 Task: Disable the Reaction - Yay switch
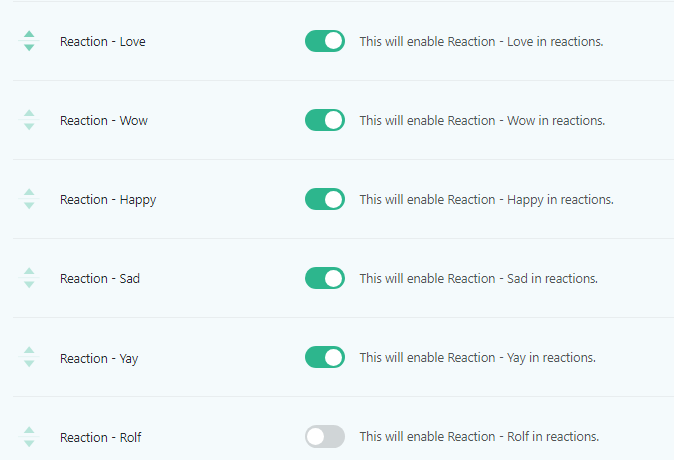tap(325, 357)
